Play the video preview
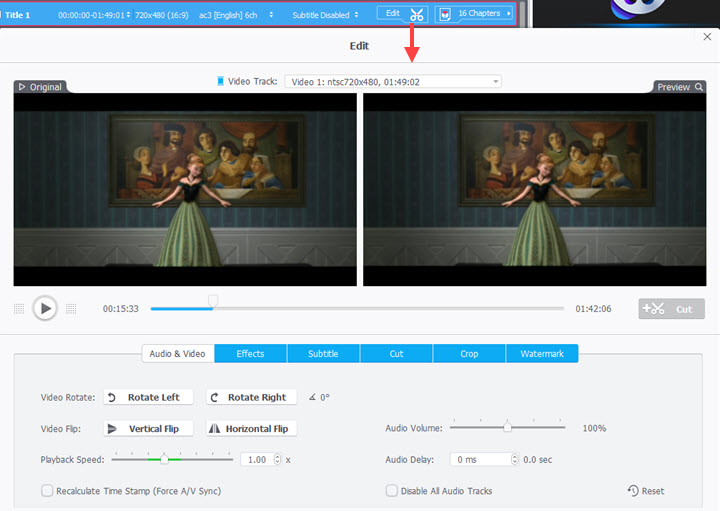The image size is (720, 511). tap(45, 308)
